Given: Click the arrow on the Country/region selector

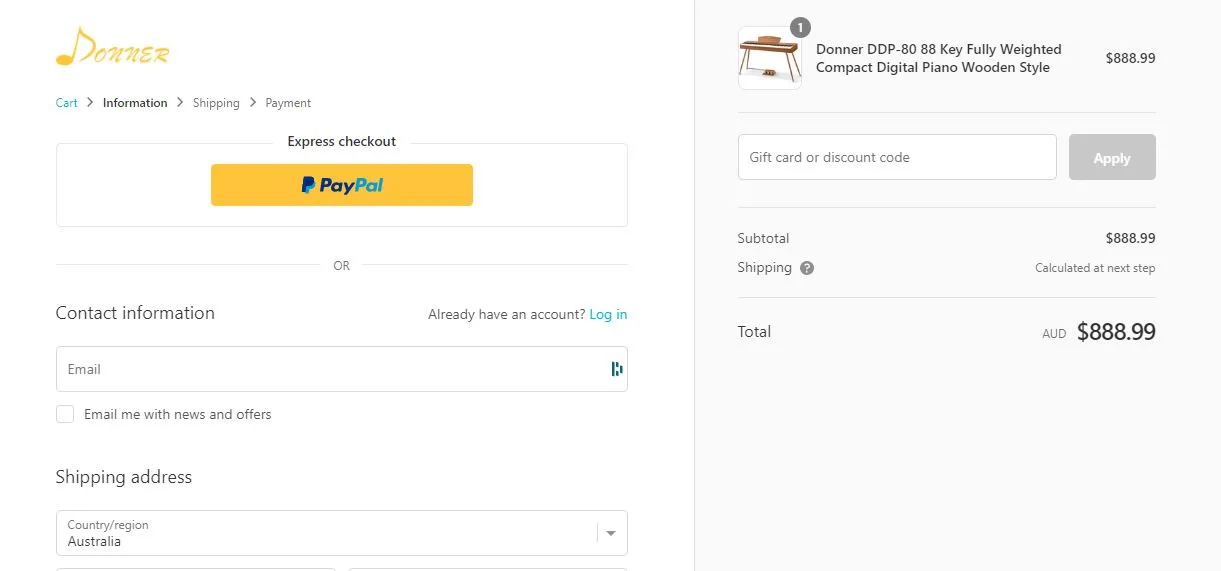Looking at the screenshot, I should click(611, 533).
